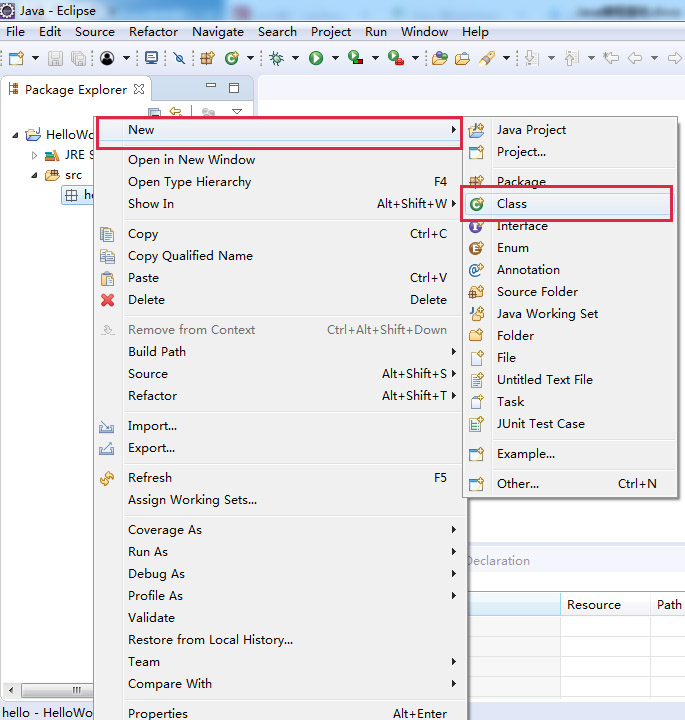Screen dimensions: 685x720
Task: Open the Navigate menu
Action: point(218,32)
